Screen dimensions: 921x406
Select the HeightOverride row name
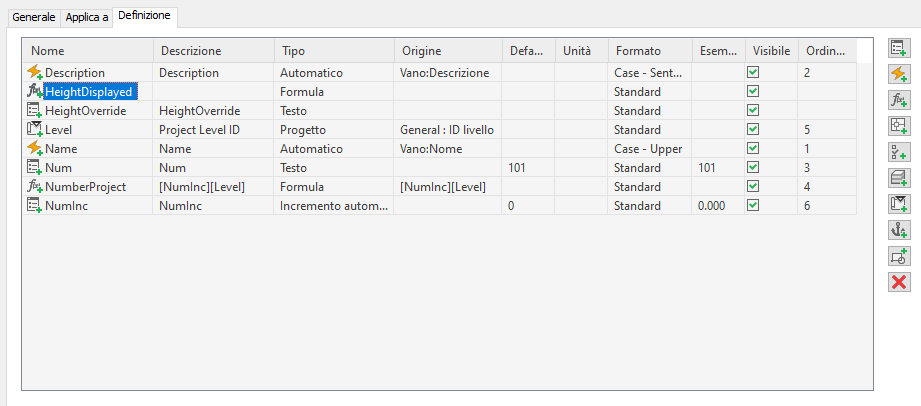coord(86,111)
